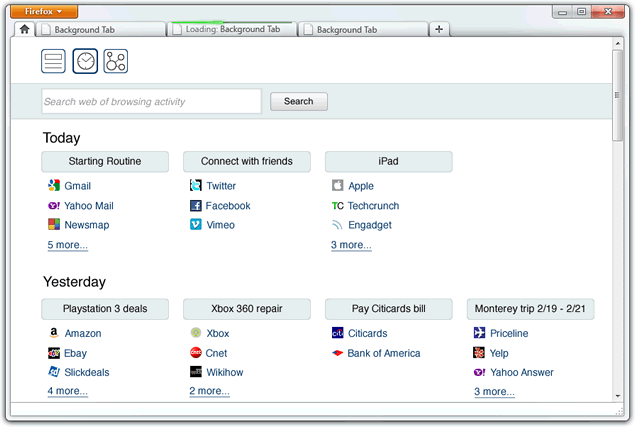Switch to the loading Background Tab

point(233,30)
